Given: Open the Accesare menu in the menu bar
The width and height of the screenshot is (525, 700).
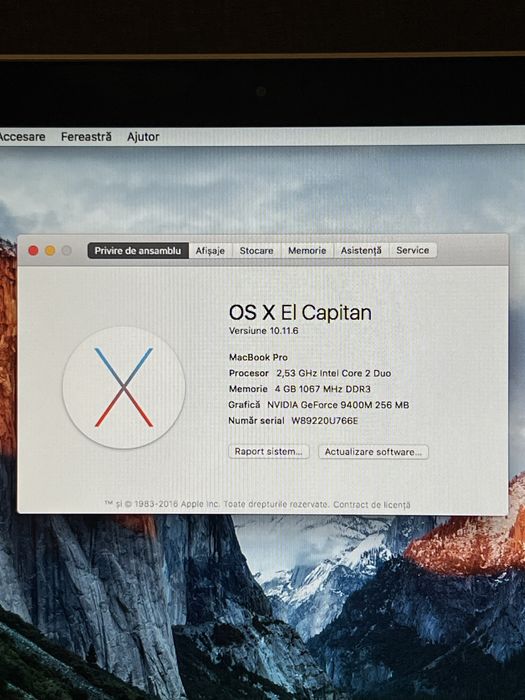Looking at the screenshot, I should pos(22,137).
